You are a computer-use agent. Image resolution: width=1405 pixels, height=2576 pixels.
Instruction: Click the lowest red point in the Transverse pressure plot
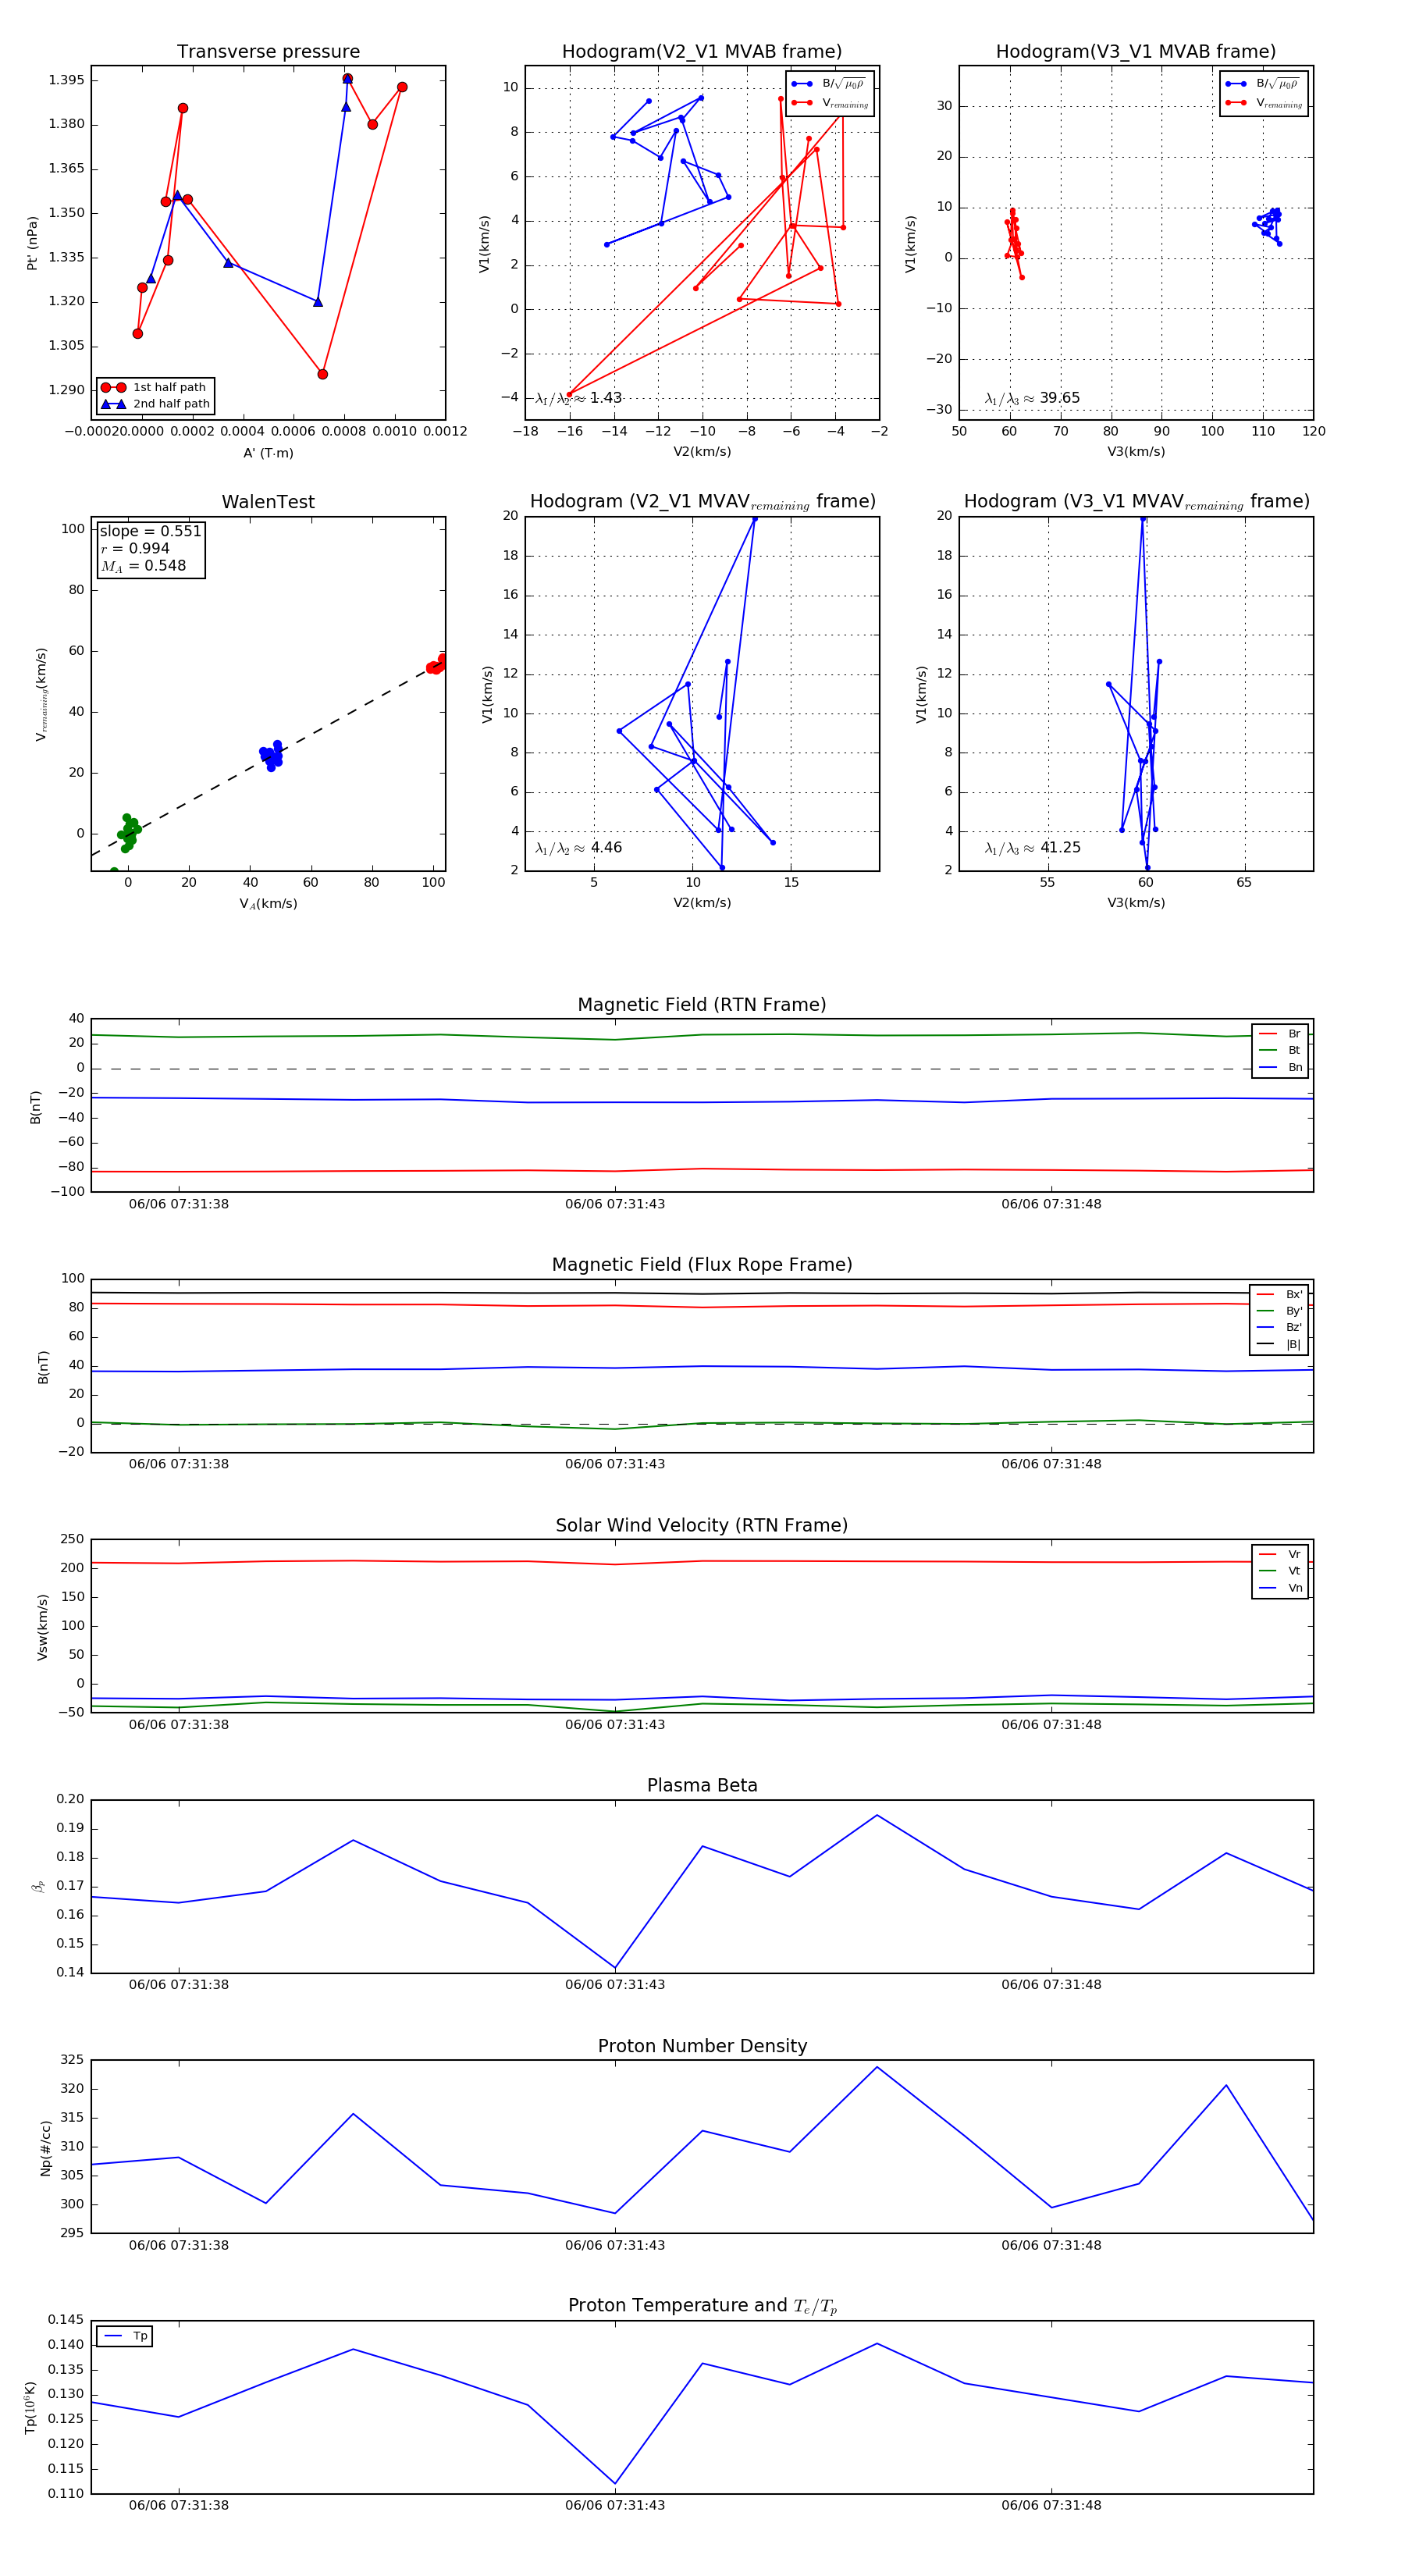pyautogui.click(x=322, y=374)
